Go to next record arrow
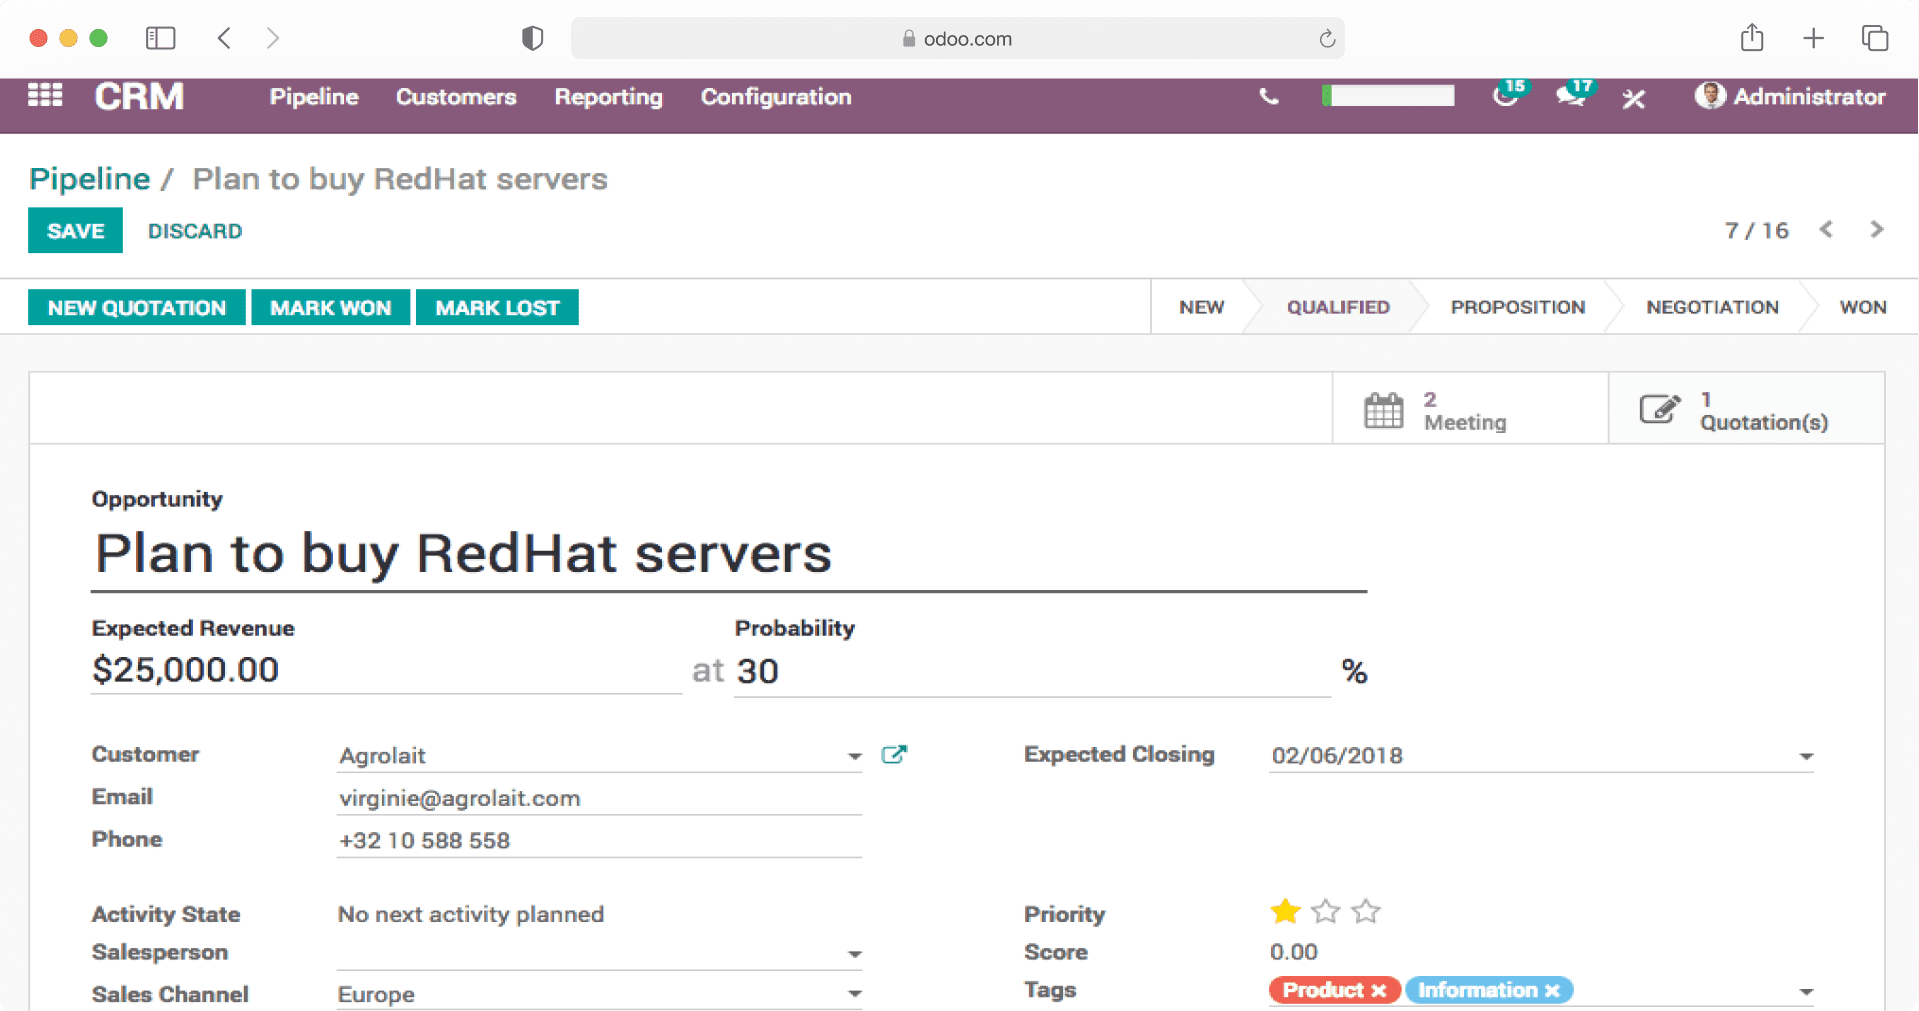The image size is (1919, 1011). (x=1877, y=229)
